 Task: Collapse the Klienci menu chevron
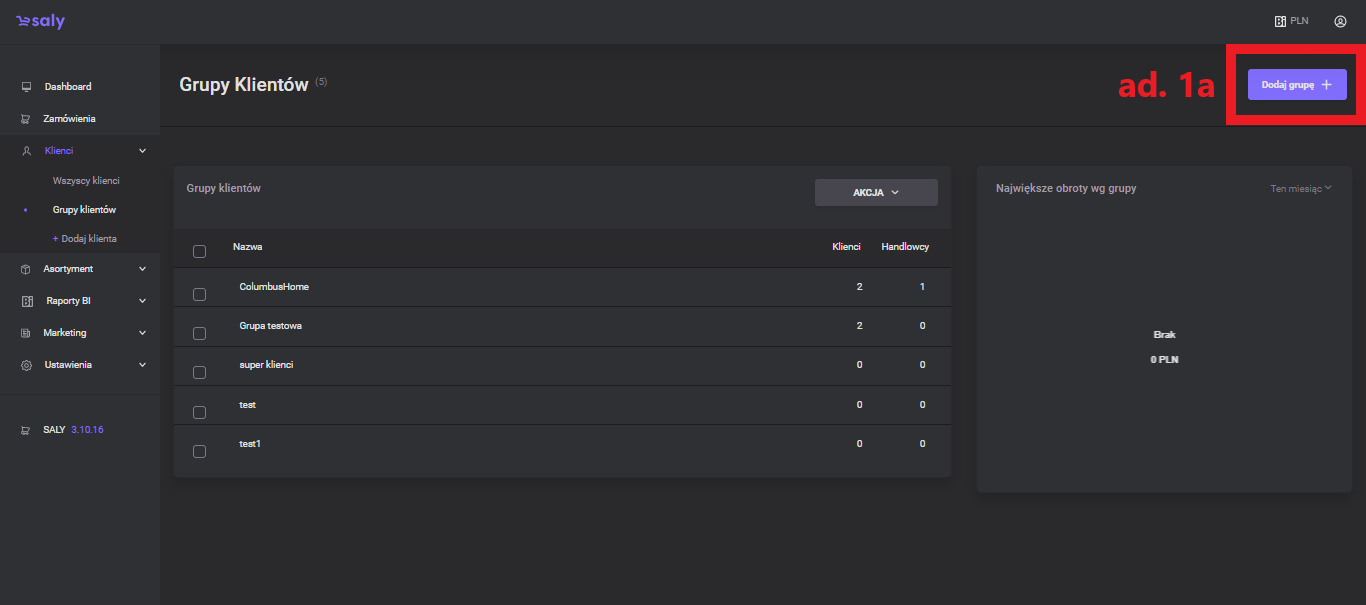point(142,151)
